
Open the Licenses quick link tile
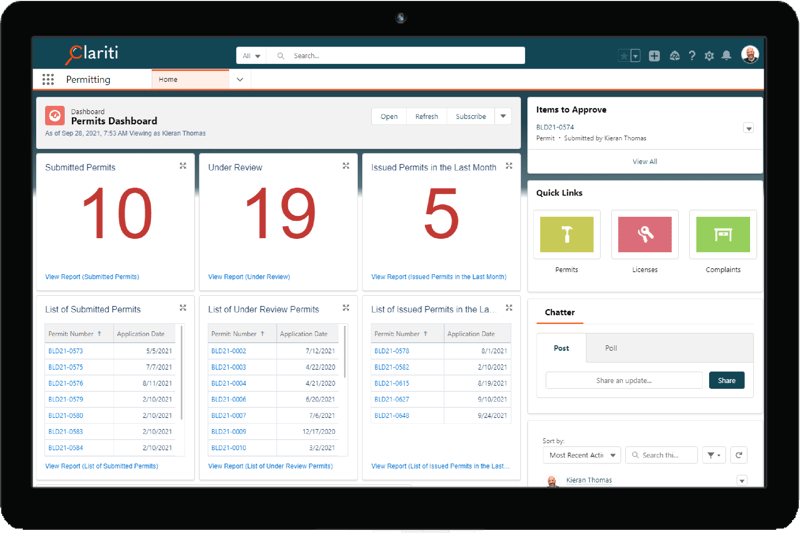click(x=645, y=235)
